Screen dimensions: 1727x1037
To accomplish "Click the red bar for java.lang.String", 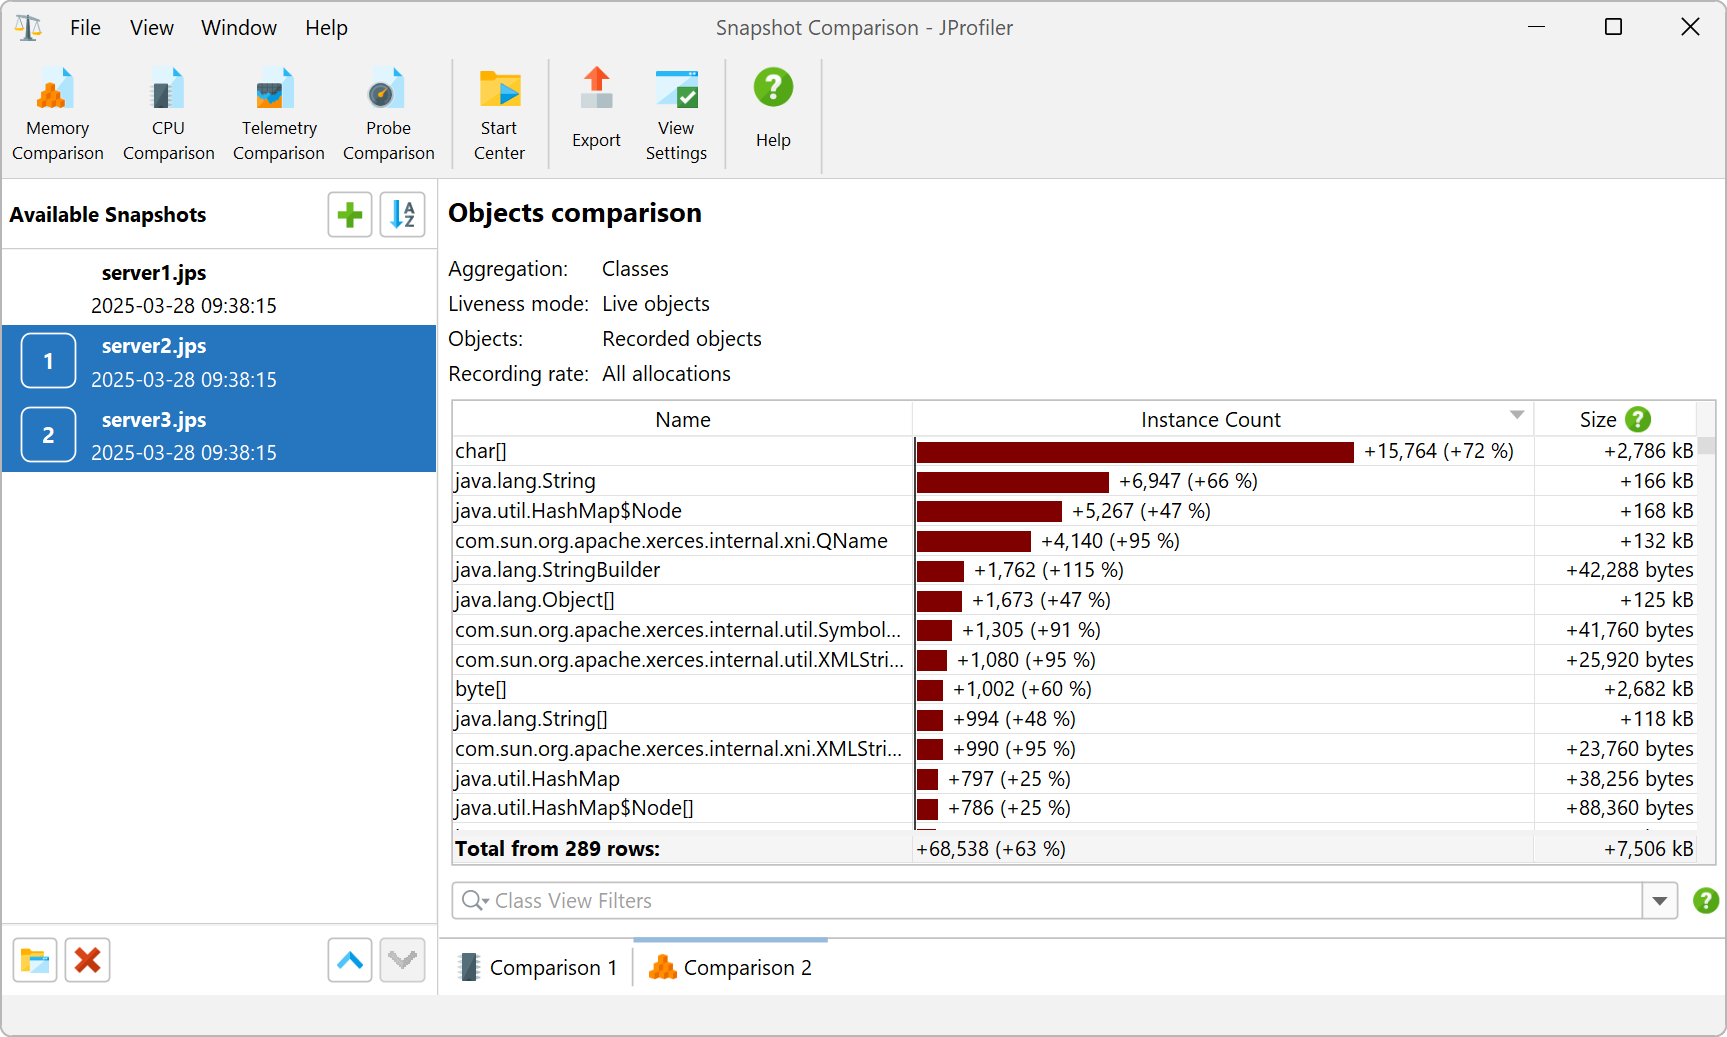I will tap(1013, 482).
